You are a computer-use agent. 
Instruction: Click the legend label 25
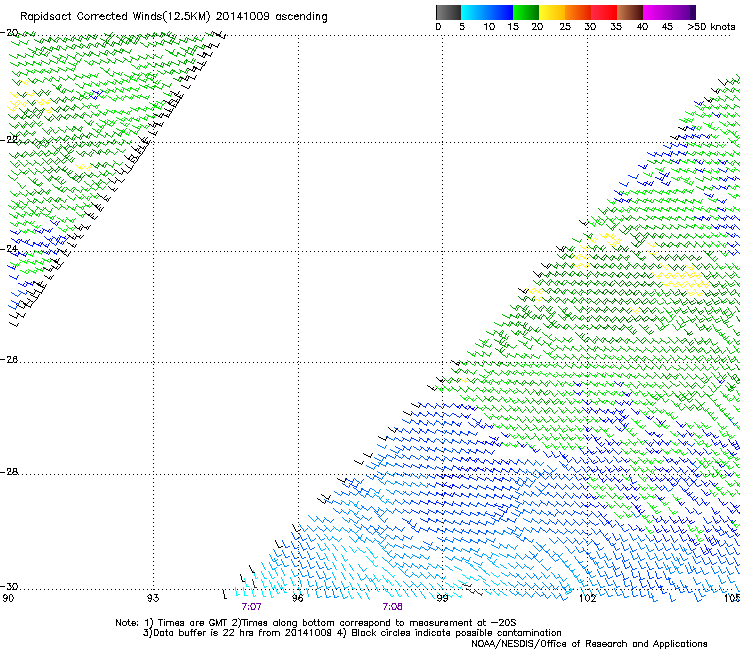click(565, 27)
